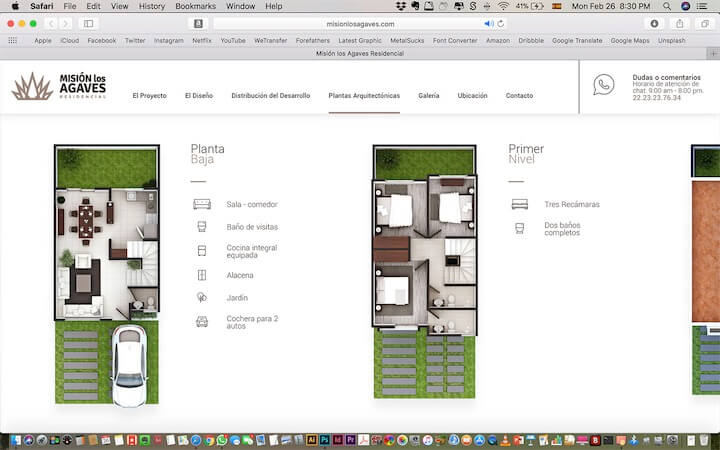The image size is (720, 450).
Task: Open the Safari share button
Action: pyautogui.click(x=679, y=23)
